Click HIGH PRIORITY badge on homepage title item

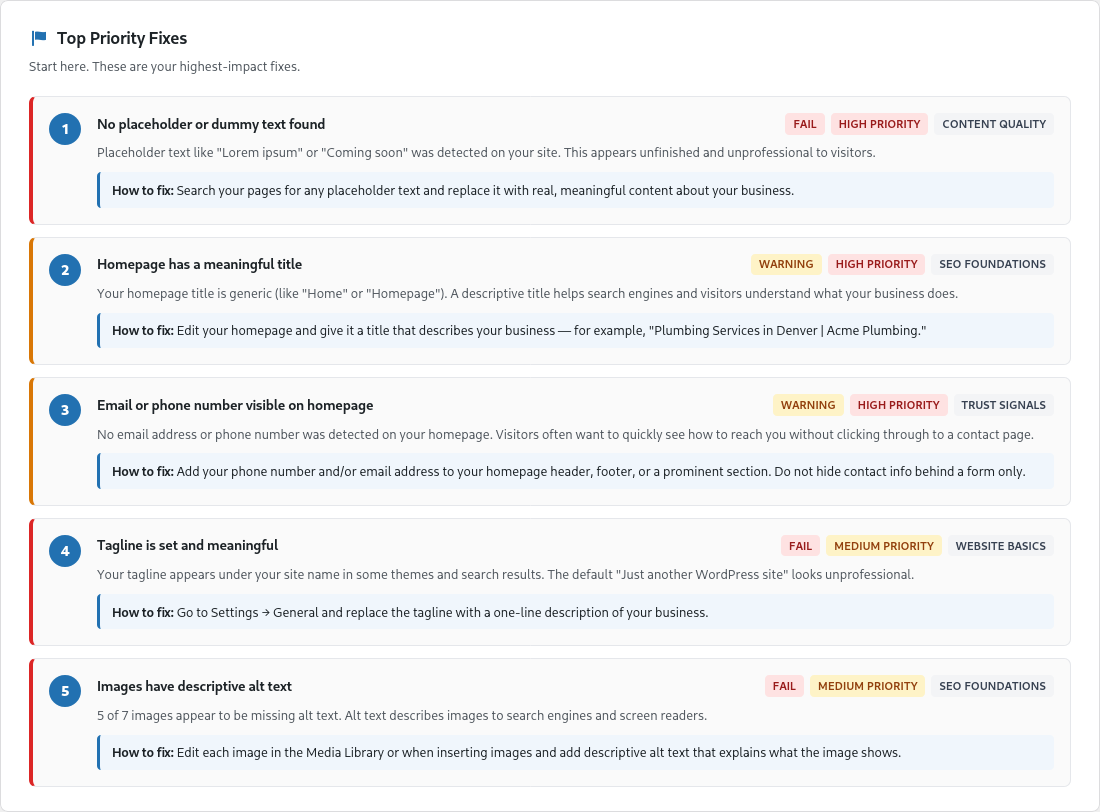(x=876, y=265)
